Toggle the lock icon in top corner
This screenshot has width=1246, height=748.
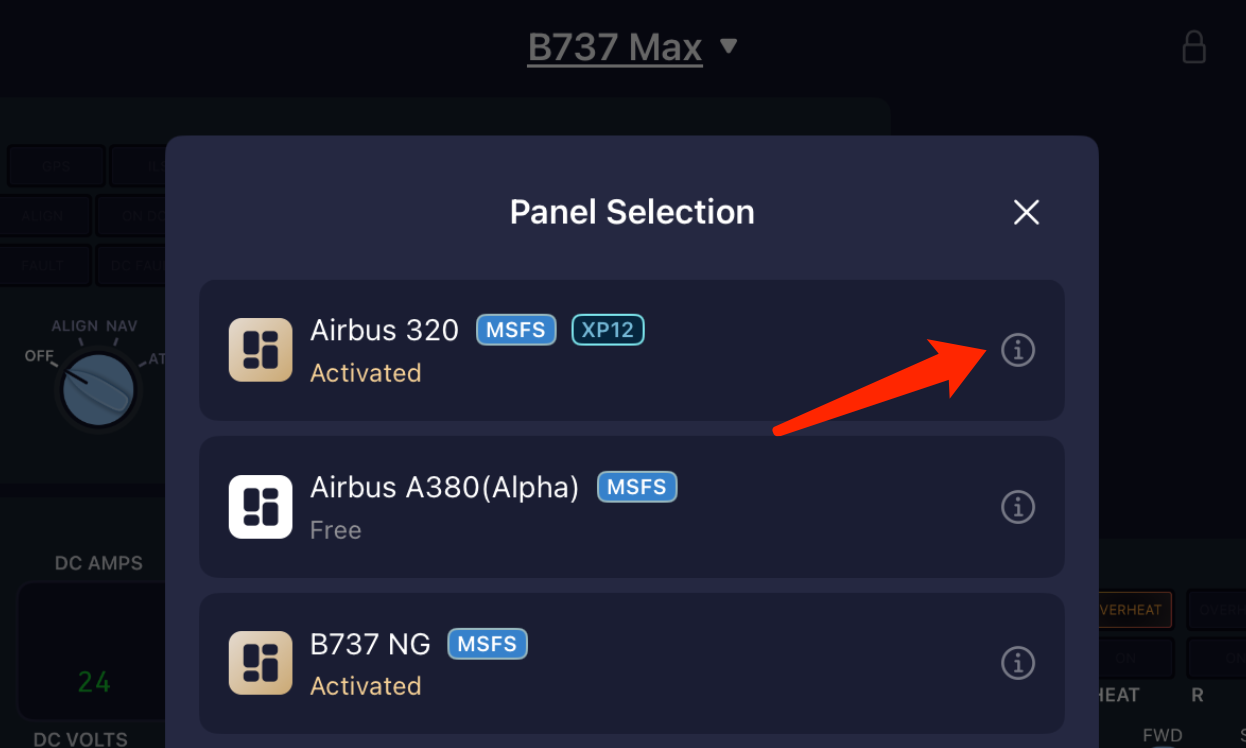[x=1194, y=47]
